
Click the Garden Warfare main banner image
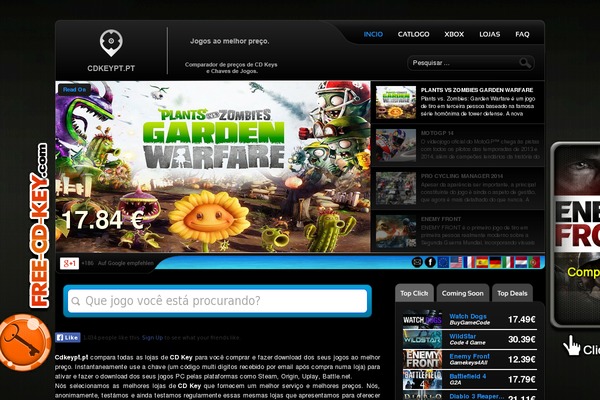click(x=213, y=167)
